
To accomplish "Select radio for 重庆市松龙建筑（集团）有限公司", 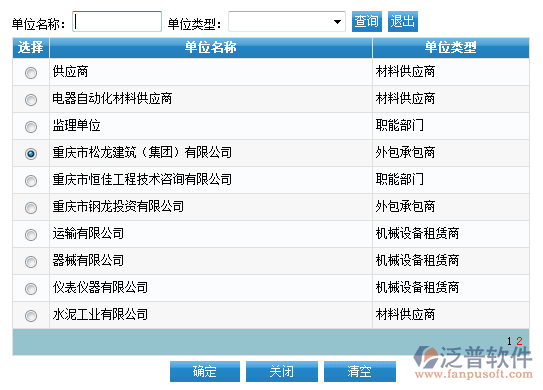I will pyautogui.click(x=31, y=153).
